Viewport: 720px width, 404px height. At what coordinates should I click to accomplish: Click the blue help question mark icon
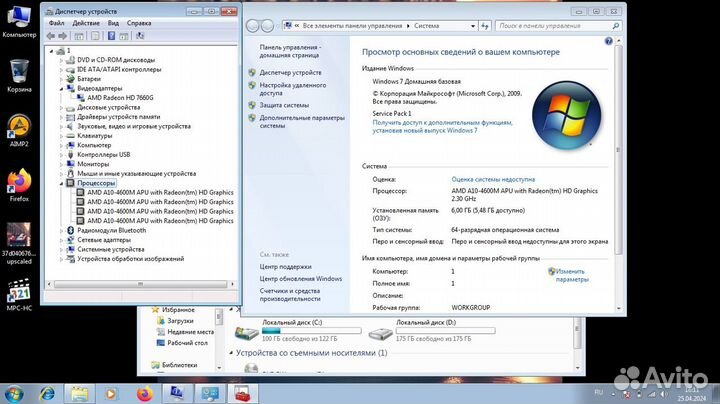[x=608, y=41]
